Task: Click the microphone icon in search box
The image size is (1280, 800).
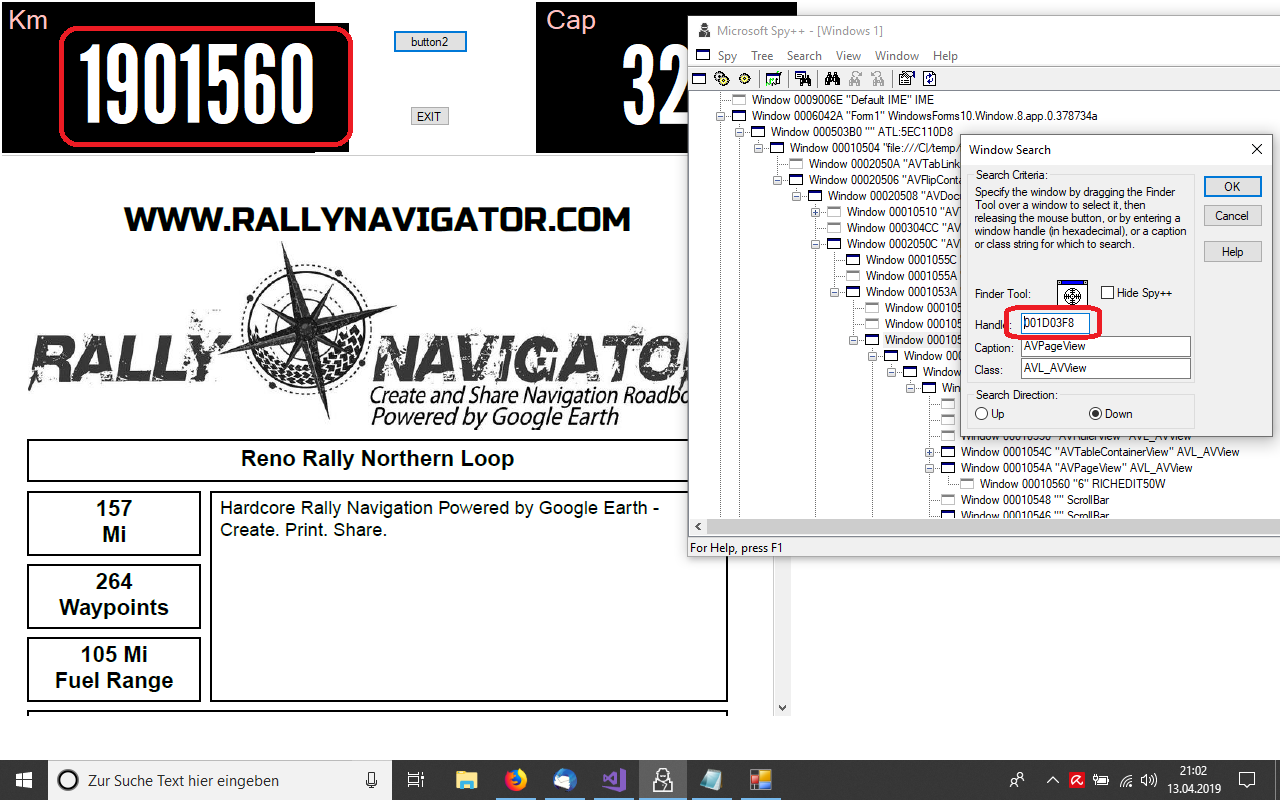Action: pos(371,780)
